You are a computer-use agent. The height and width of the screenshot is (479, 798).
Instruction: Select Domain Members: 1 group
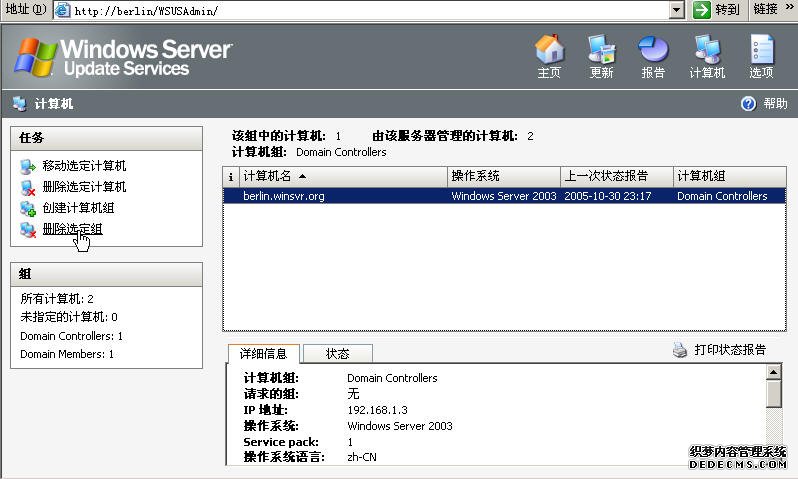click(67, 354)
